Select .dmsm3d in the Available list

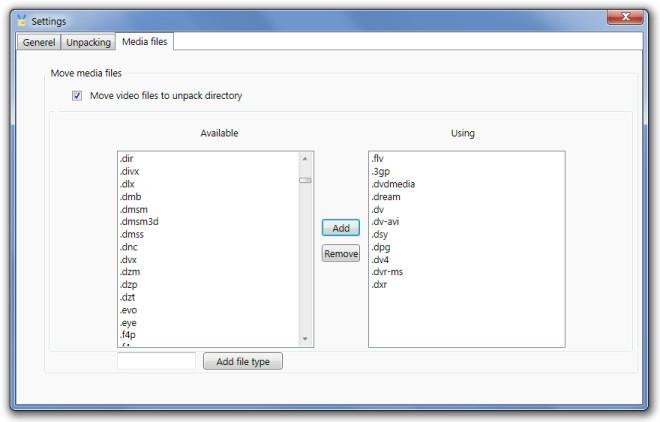[x=139, y=222]
